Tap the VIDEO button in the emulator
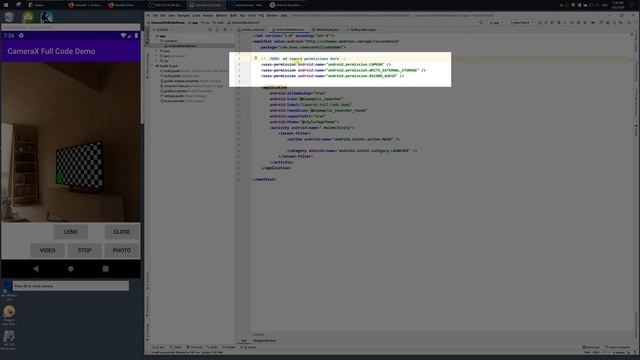 click(48, 250)
